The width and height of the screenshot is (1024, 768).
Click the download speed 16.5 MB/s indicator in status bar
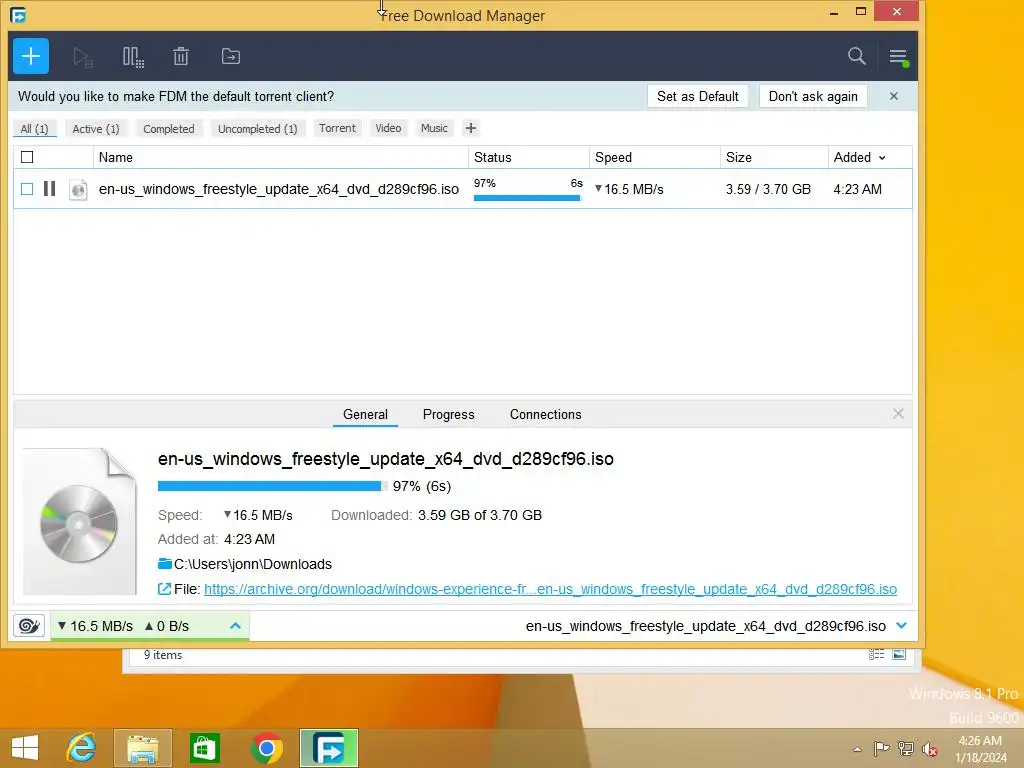[95, 626]
